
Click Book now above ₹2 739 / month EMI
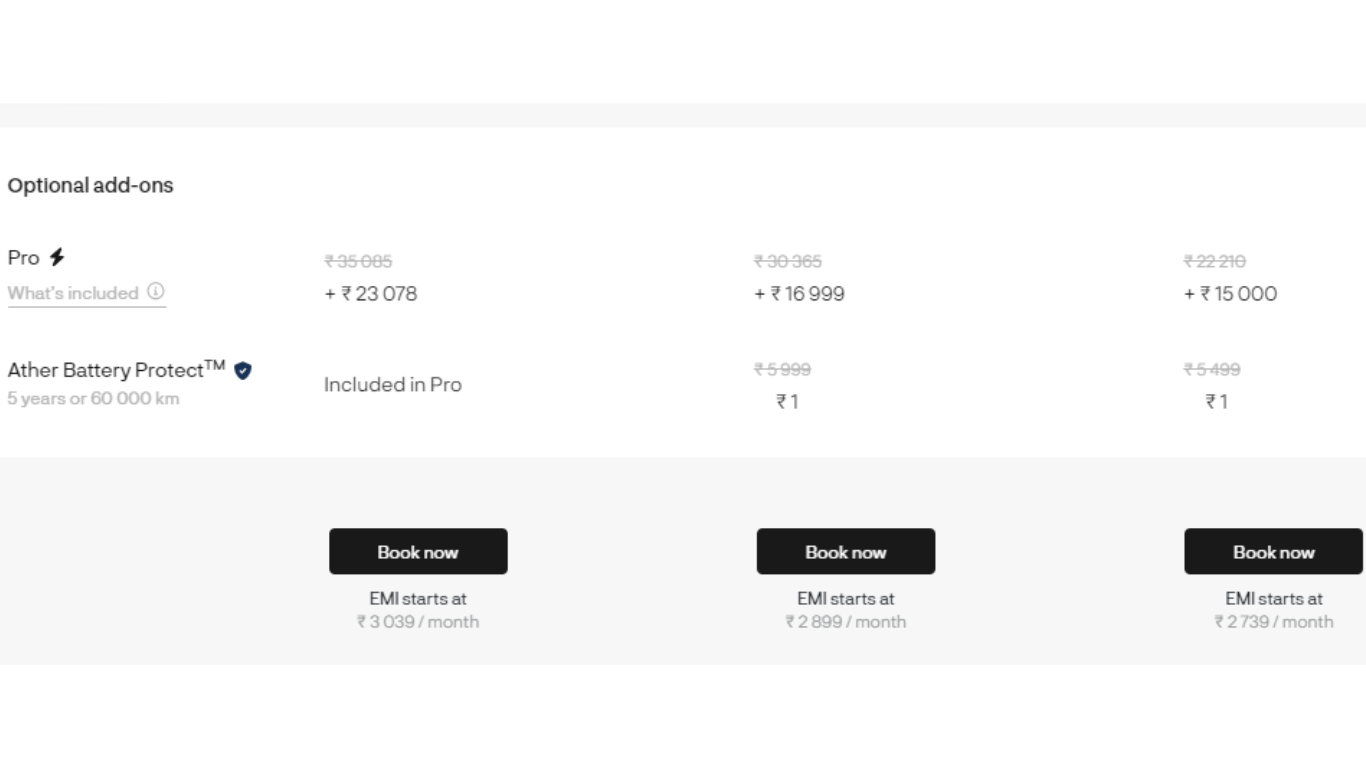pos(1273,551)
